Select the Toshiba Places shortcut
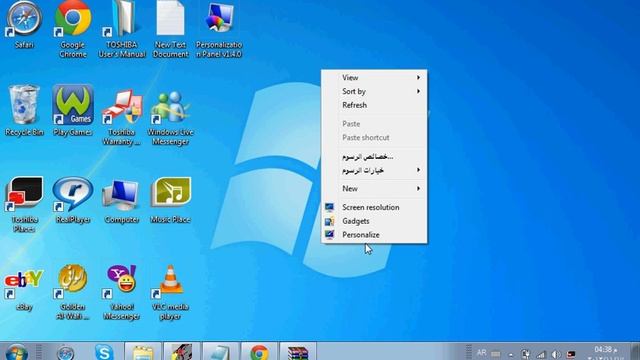This screenshot has width=640, height=360. click(x=24, y=204)
